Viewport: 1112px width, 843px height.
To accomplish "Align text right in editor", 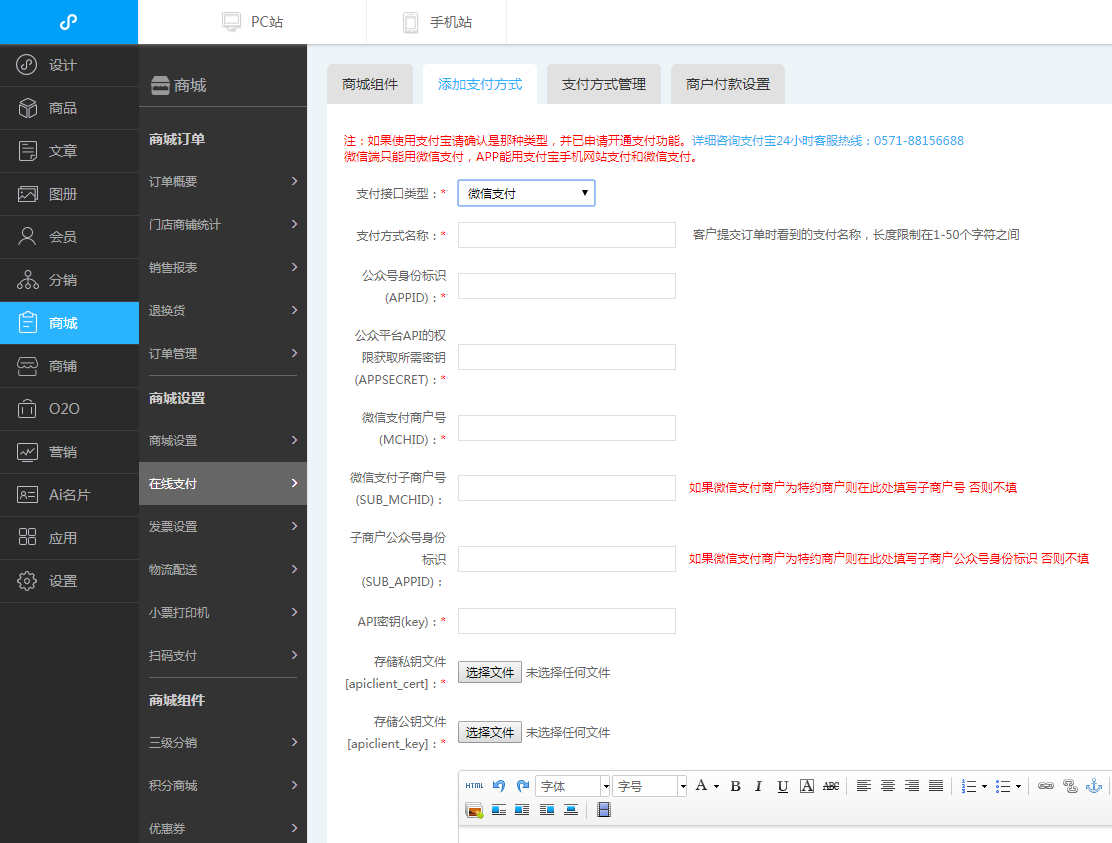I will 912,786.
